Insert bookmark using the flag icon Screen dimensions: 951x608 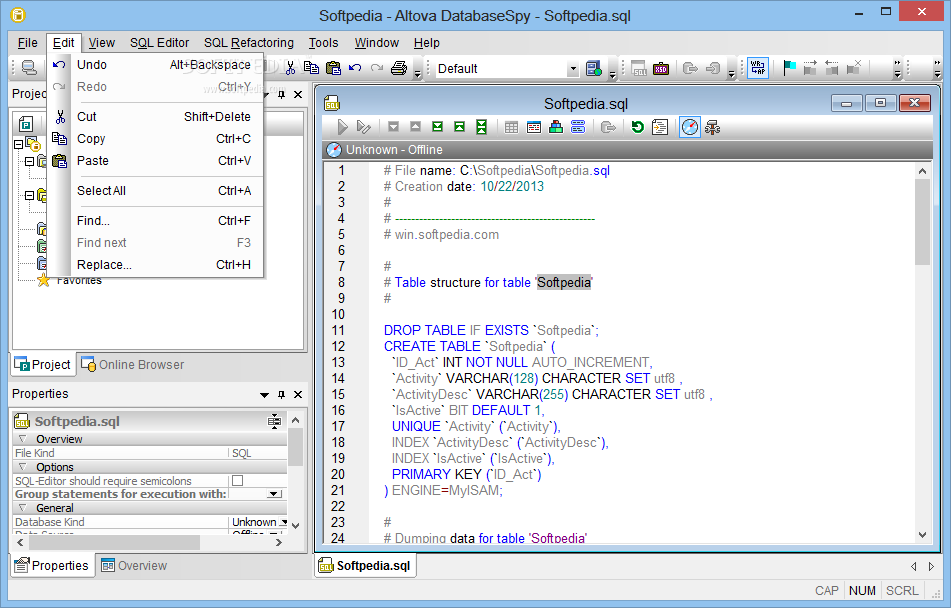click(x=789, y=68)
